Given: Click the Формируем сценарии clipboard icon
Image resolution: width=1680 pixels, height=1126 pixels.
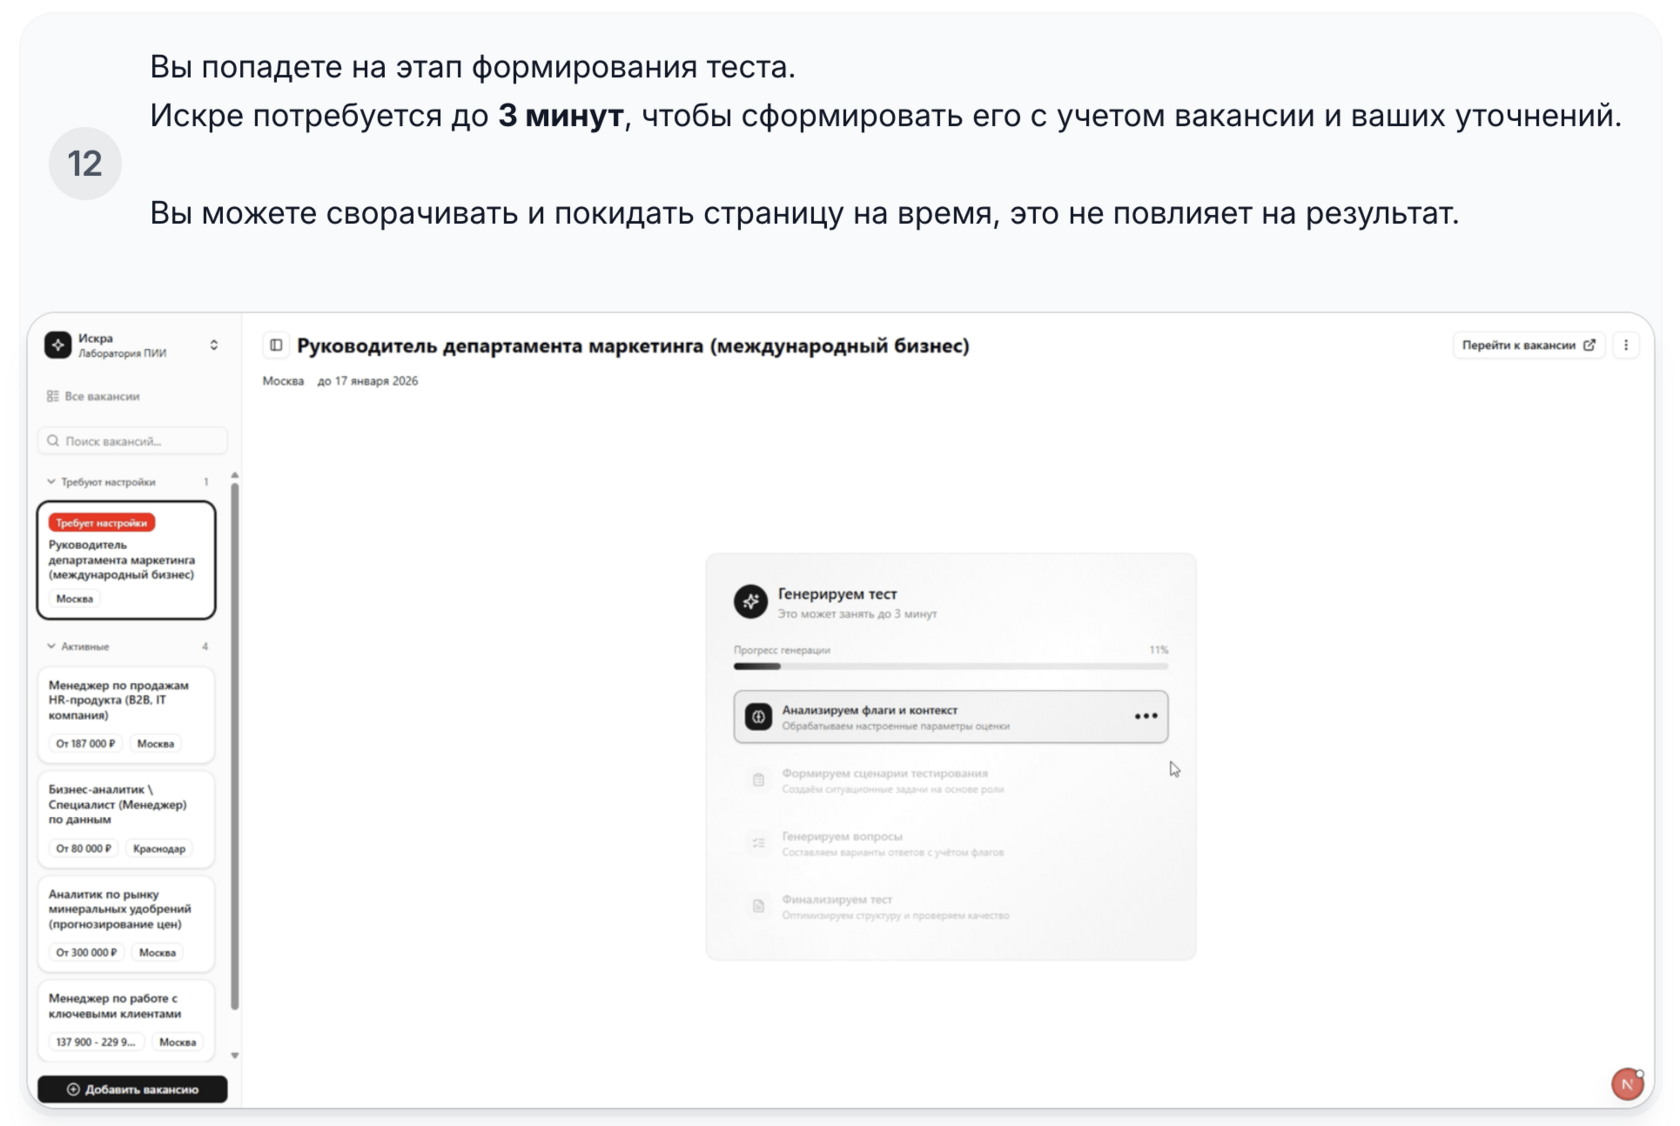Looking at the screenshot, I should [758, 780].
